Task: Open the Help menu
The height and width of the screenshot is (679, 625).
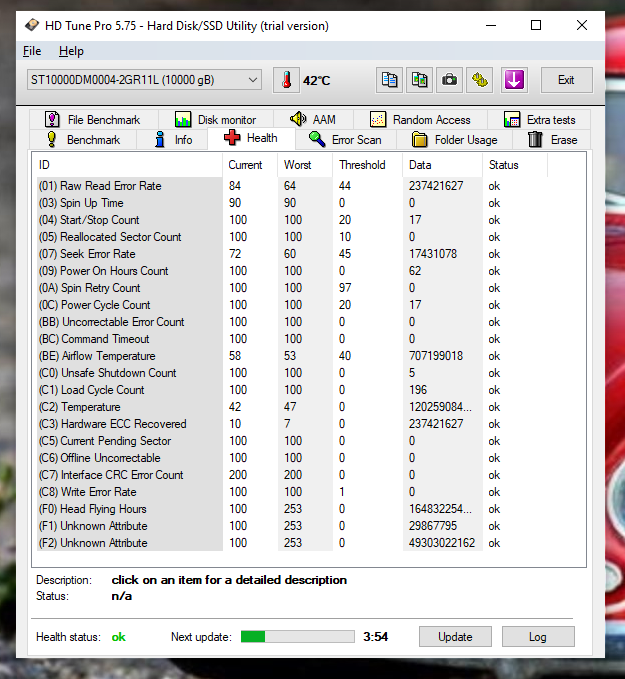Action: click(x=71, y=51)
